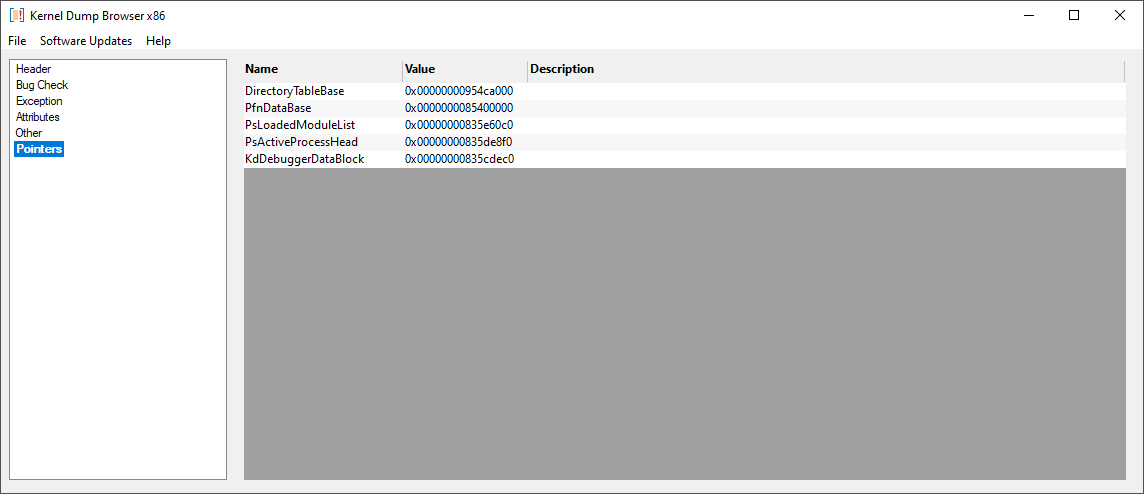
Task: Maximize the Kernel Dump Browser window
Action: pyautogui.click(x=1074, y=15)
